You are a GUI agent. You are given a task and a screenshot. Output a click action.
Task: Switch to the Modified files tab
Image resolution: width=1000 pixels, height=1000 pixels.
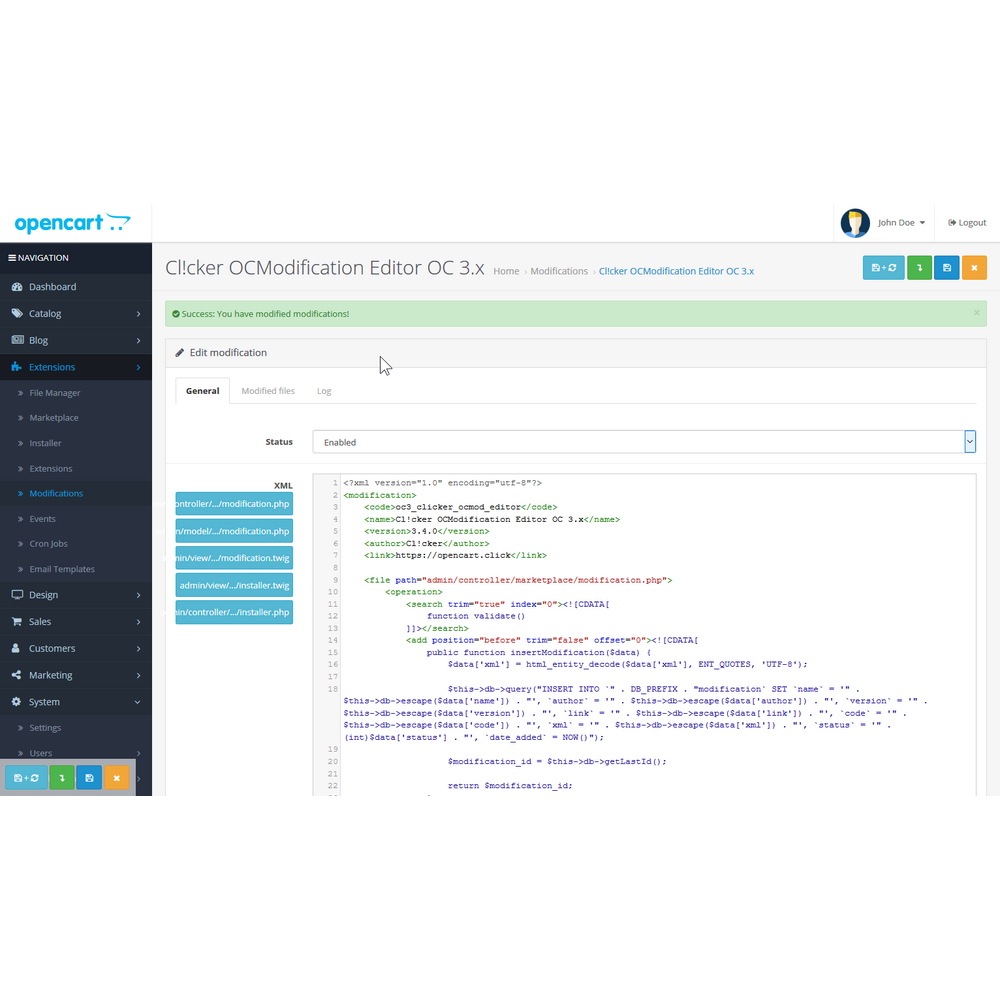point(268,391)
